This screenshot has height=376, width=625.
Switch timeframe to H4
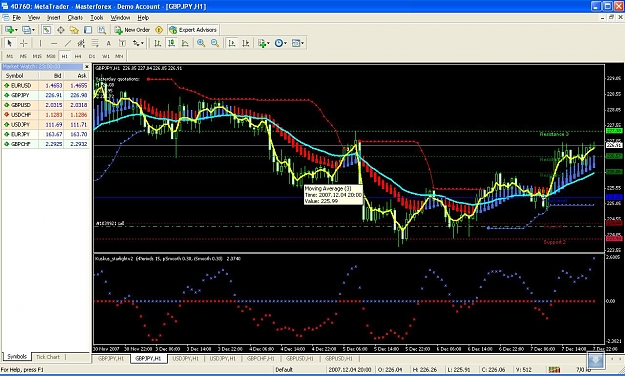click(x=78, y=56)
